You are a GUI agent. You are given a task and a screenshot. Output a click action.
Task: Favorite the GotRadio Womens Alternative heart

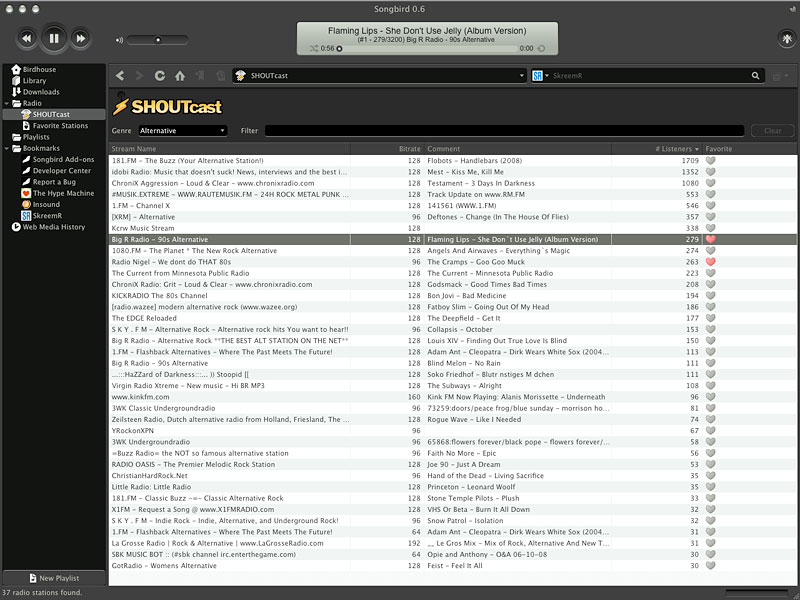710,565
